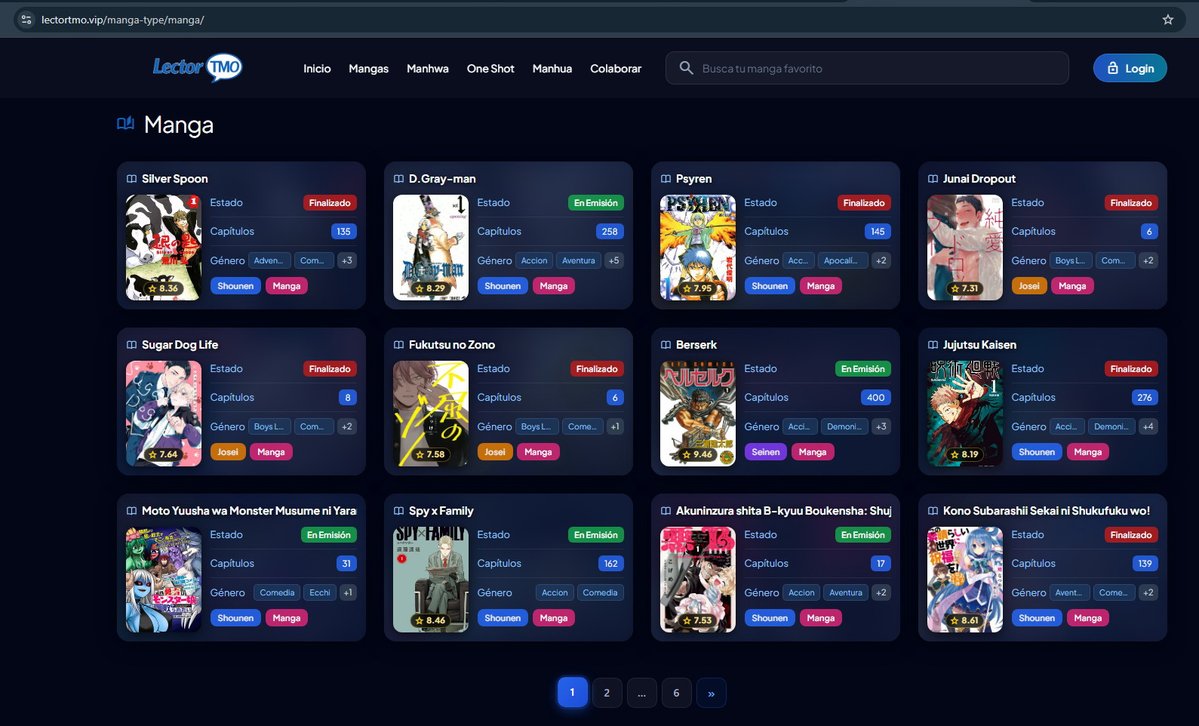Screen dimensions: 1199x726
Task: Open the Manhwa section from the navigation bar
Action: 427,68
